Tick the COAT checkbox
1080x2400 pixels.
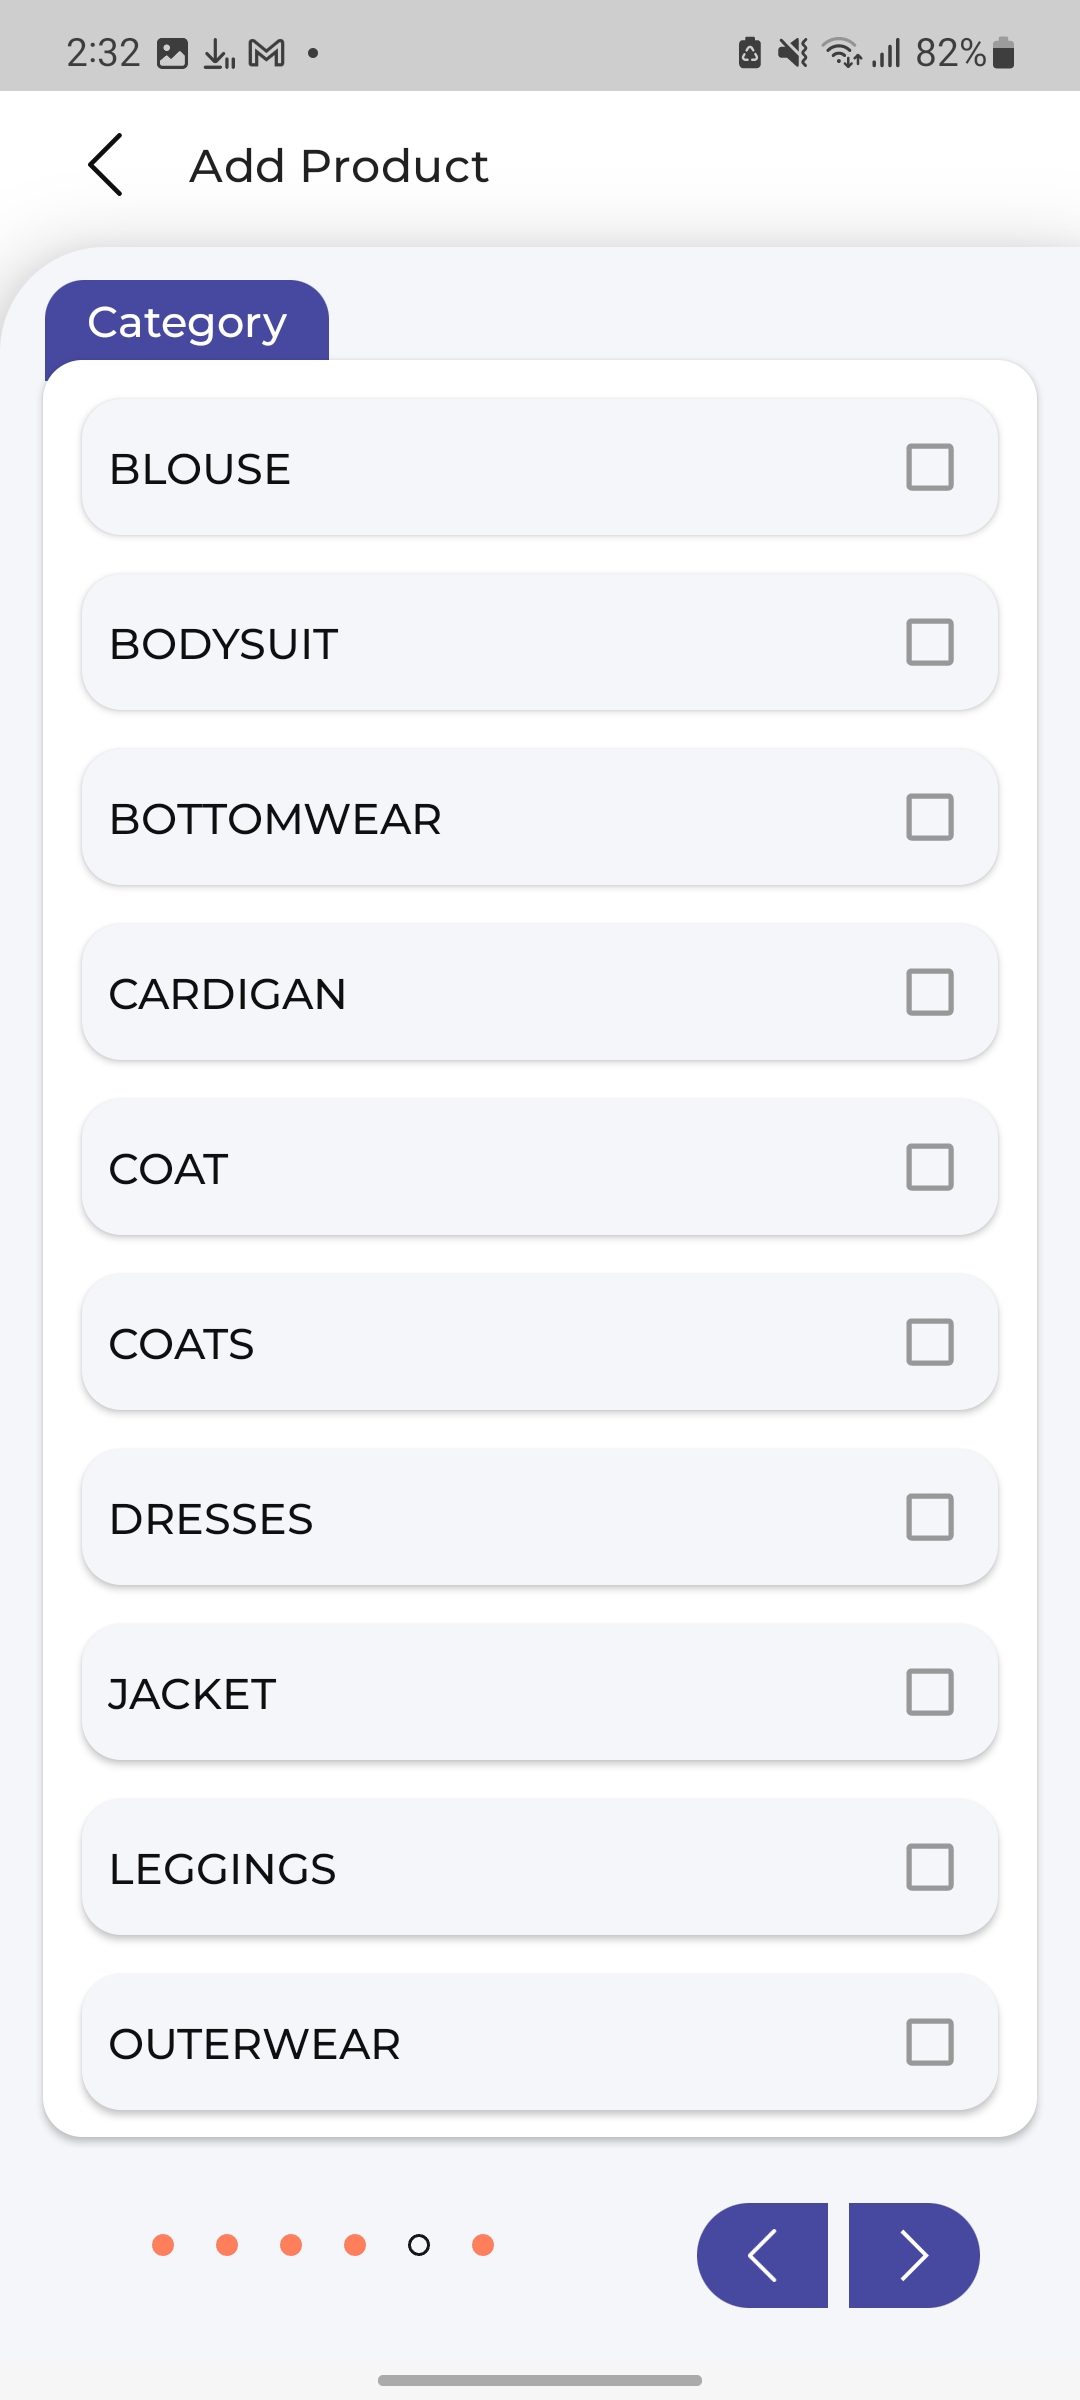click(x=929, y=1167)
